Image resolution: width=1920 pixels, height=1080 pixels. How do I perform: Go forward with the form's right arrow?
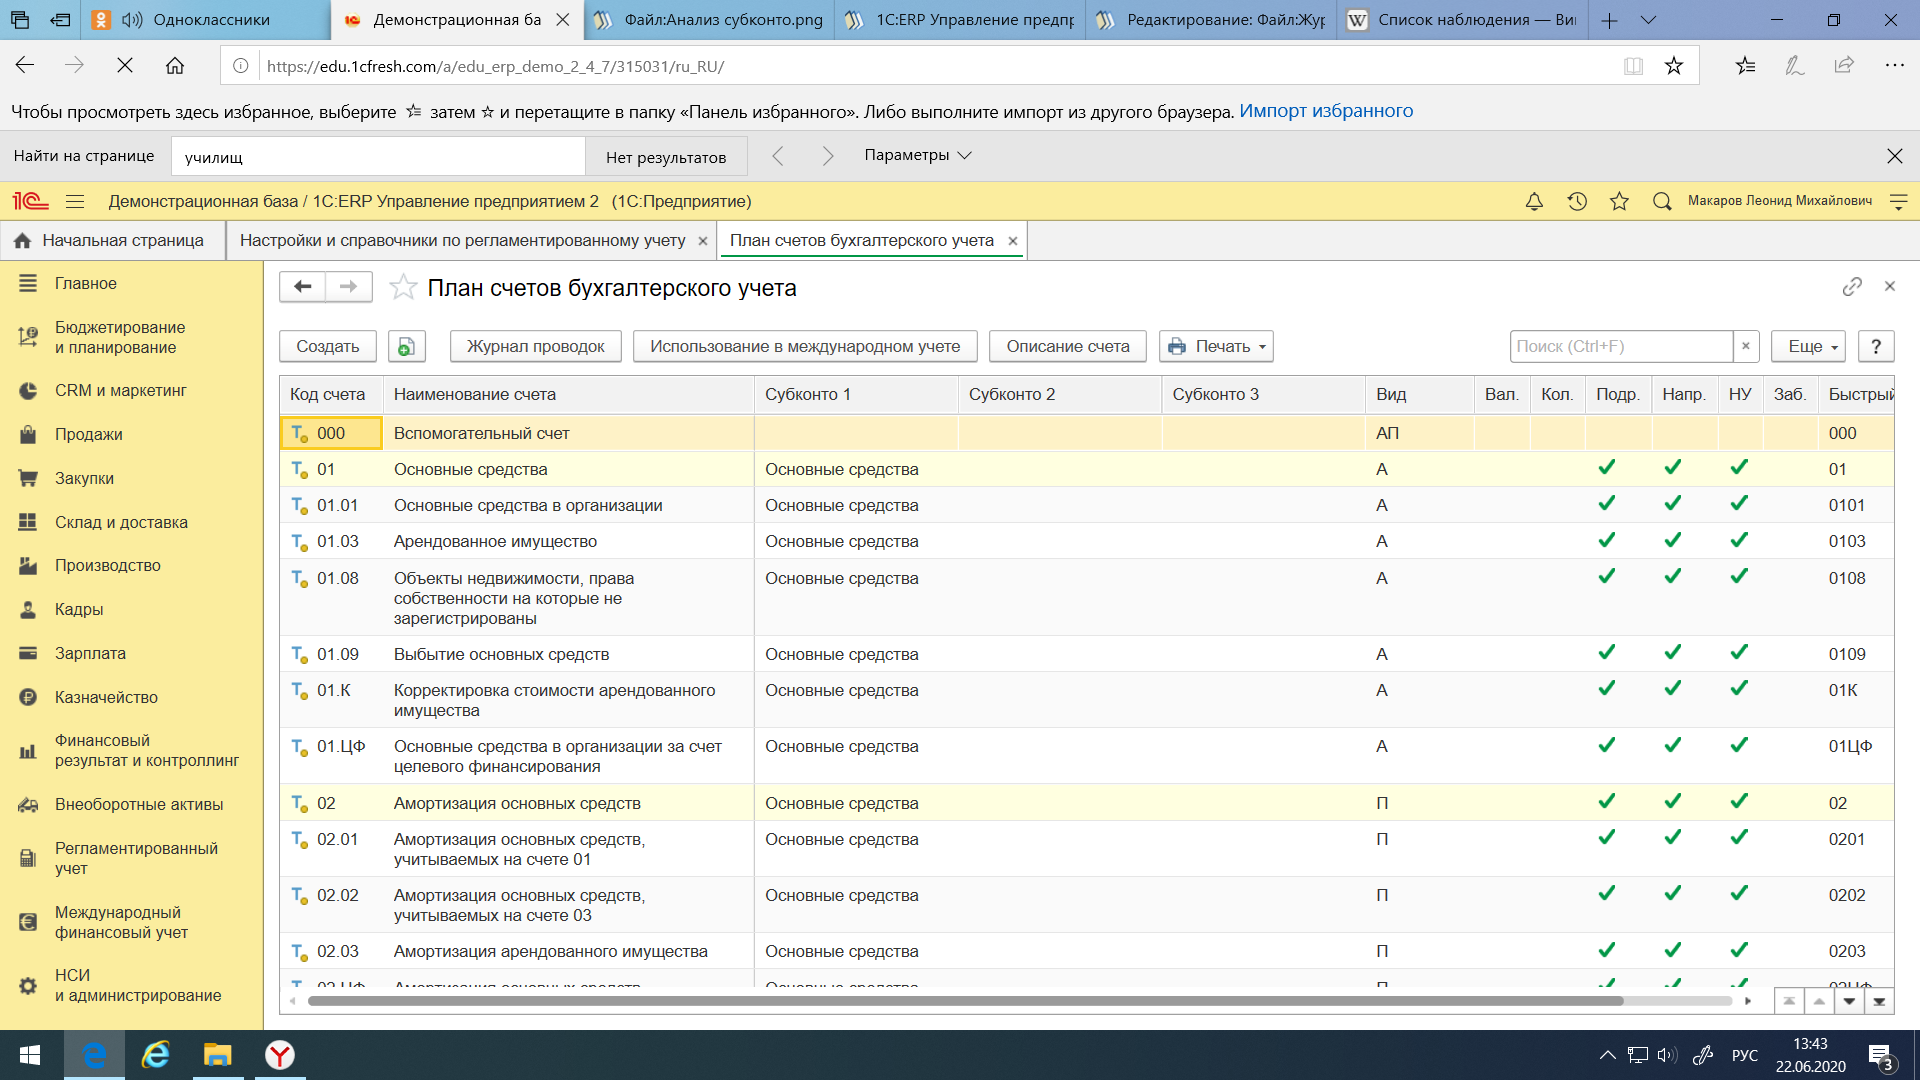[348, 287]
